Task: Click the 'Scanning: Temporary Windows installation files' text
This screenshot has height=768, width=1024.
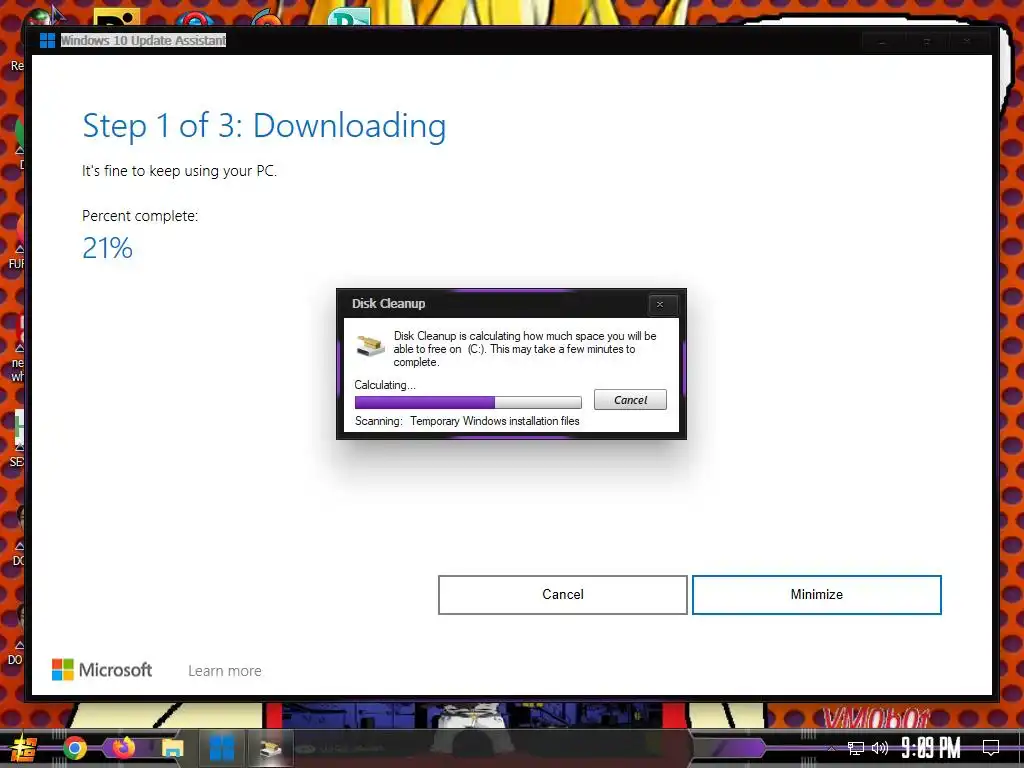Action: tap(467, 421)
